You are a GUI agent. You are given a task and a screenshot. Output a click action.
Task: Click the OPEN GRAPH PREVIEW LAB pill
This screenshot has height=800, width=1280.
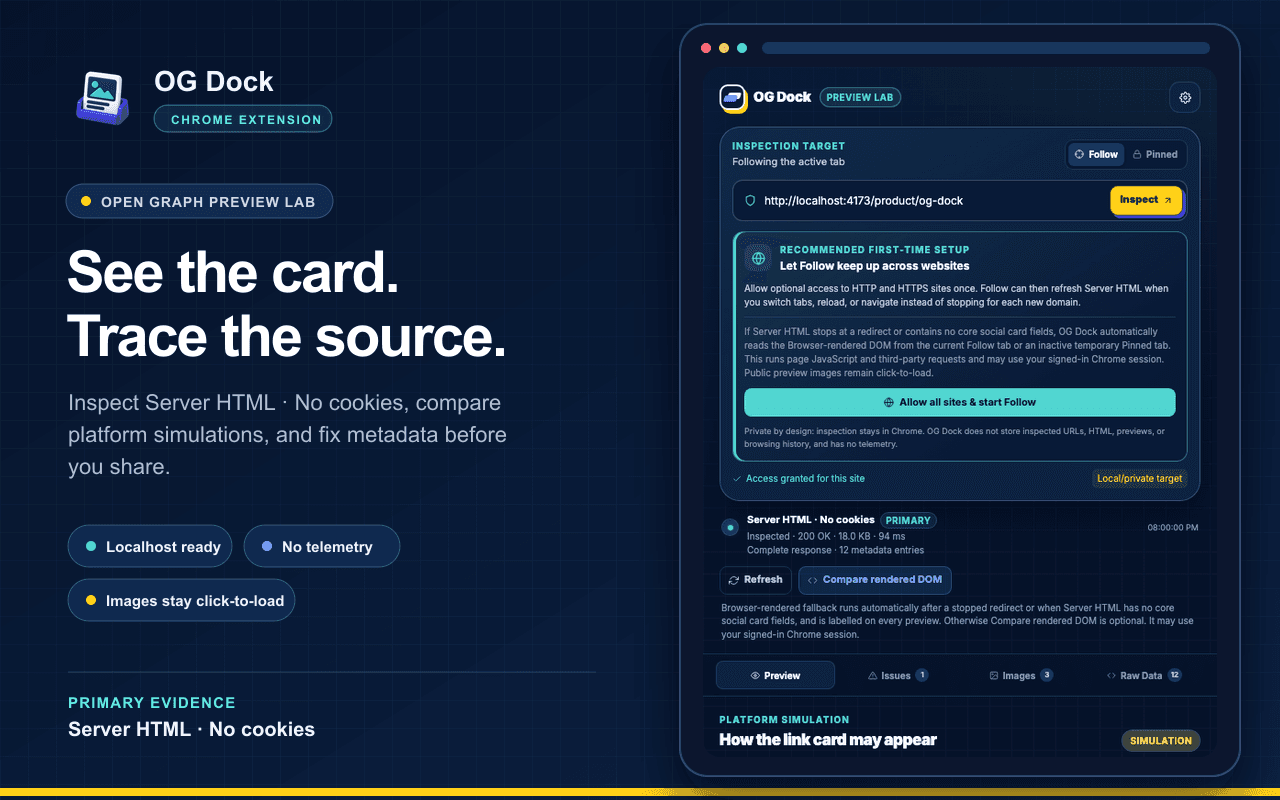click(199, 202)
